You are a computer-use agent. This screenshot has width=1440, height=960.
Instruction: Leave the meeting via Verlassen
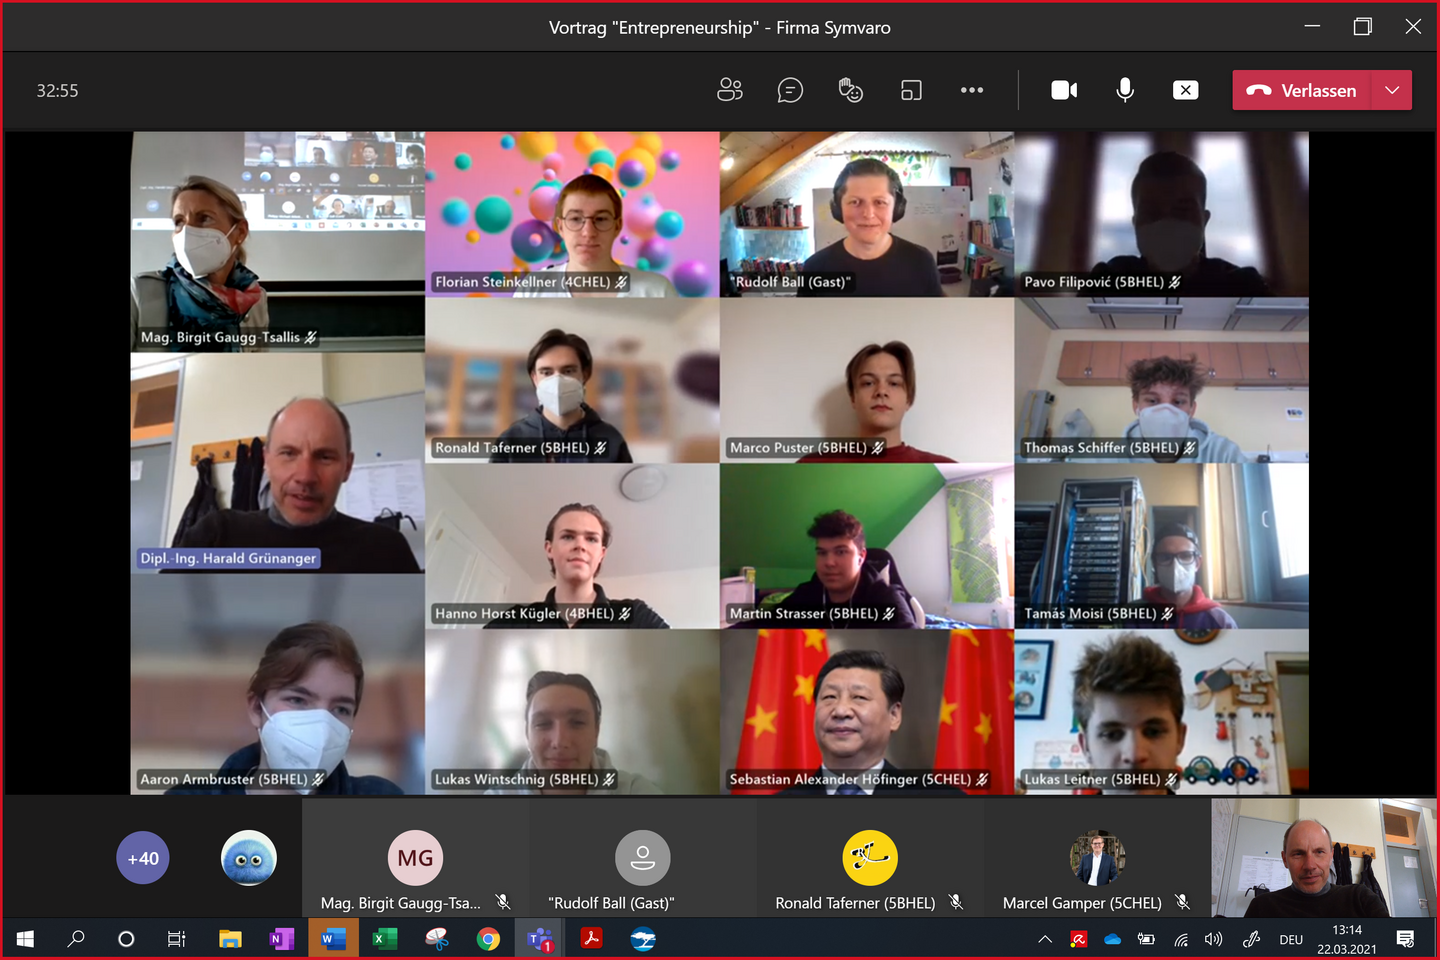point(1311,90)
